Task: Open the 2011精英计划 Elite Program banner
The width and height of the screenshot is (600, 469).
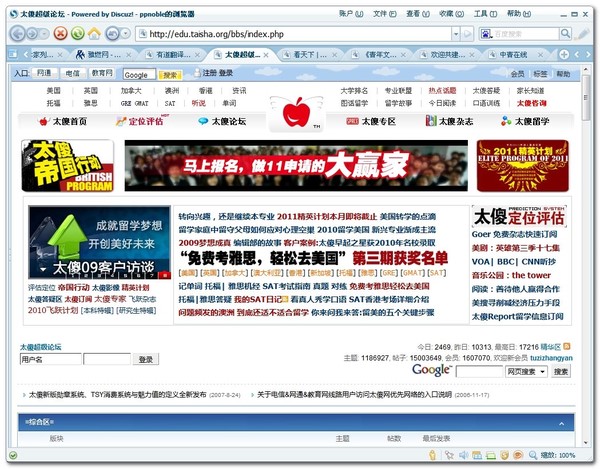Action: tap(523, 166)
